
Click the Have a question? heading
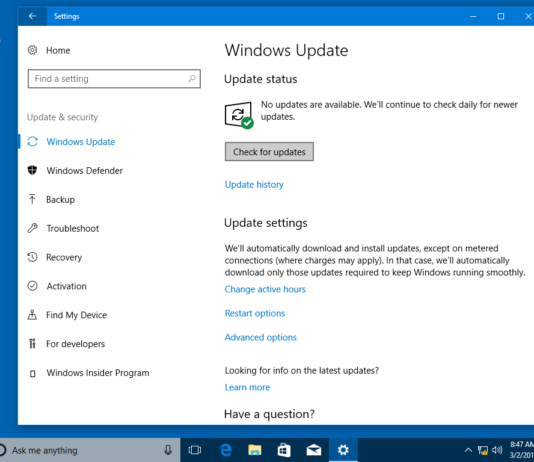269,414
